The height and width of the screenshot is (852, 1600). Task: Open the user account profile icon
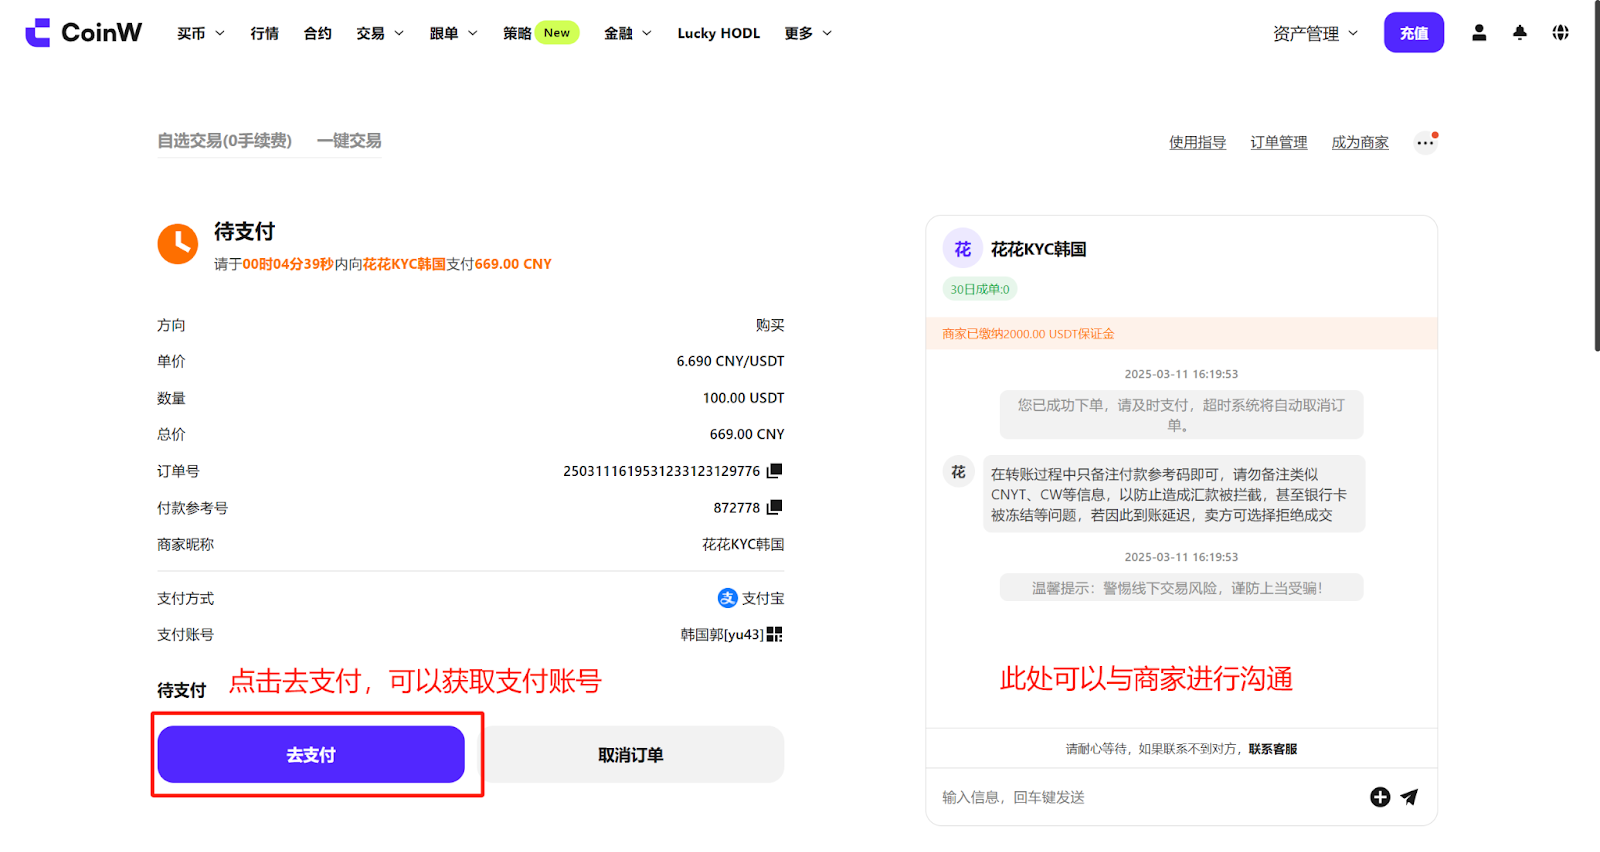click(x=1479, y=33)
